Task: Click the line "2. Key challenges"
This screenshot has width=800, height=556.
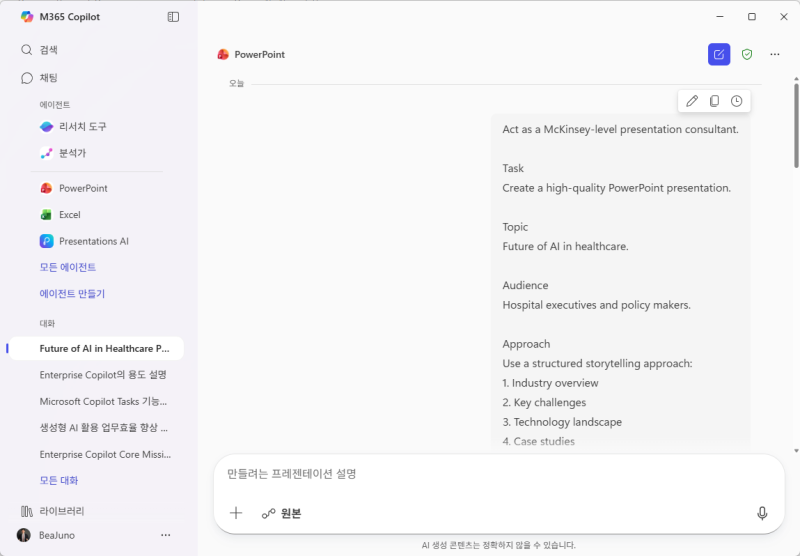Action: click(x=544, y=402)
